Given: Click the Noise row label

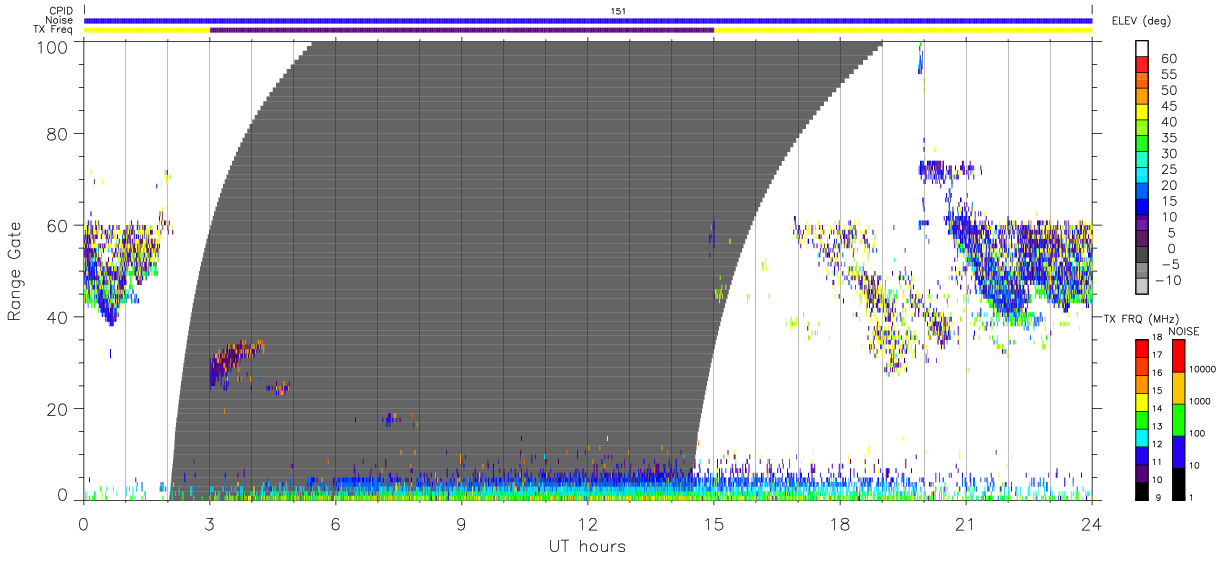Looking at the screenshot, I should click(x=60, y=20).
